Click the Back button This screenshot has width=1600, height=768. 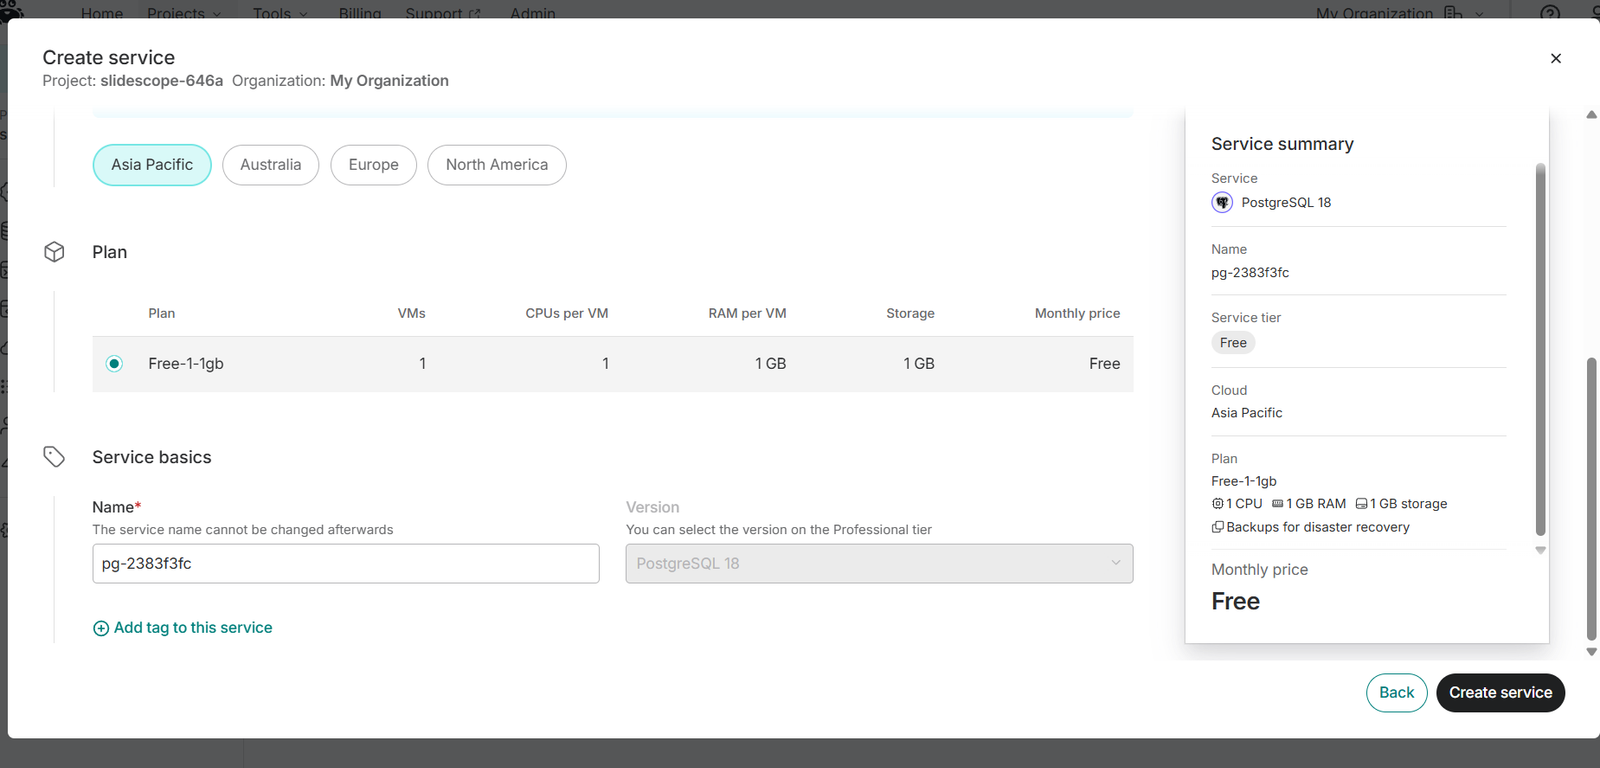[x=1396, y=693]
